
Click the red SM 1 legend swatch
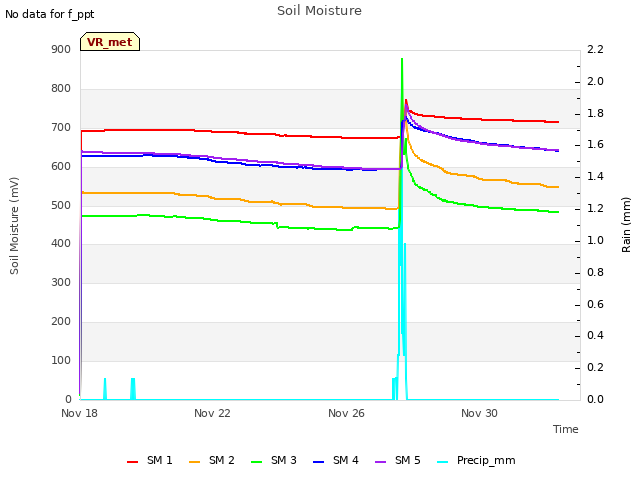click(x=133, y=462)
